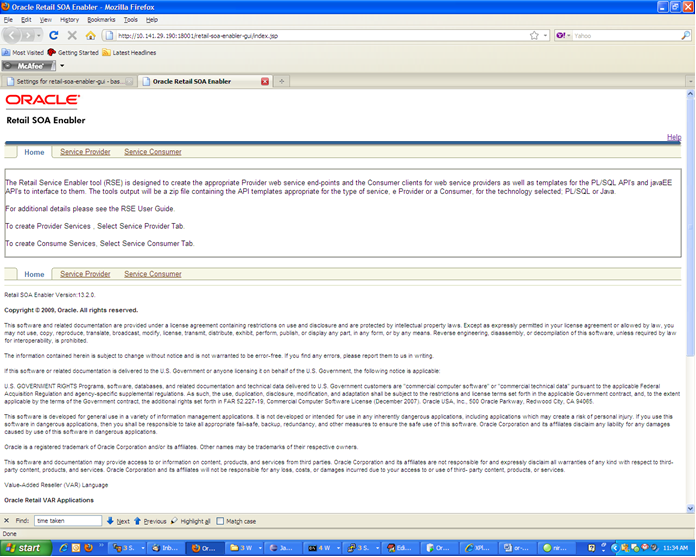Open the address bar history dropdown

(x=546, y=36)
